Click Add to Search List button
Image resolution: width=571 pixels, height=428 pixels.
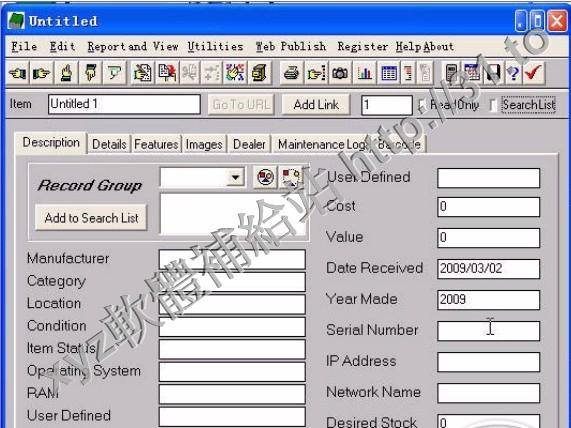coord(91,218)
